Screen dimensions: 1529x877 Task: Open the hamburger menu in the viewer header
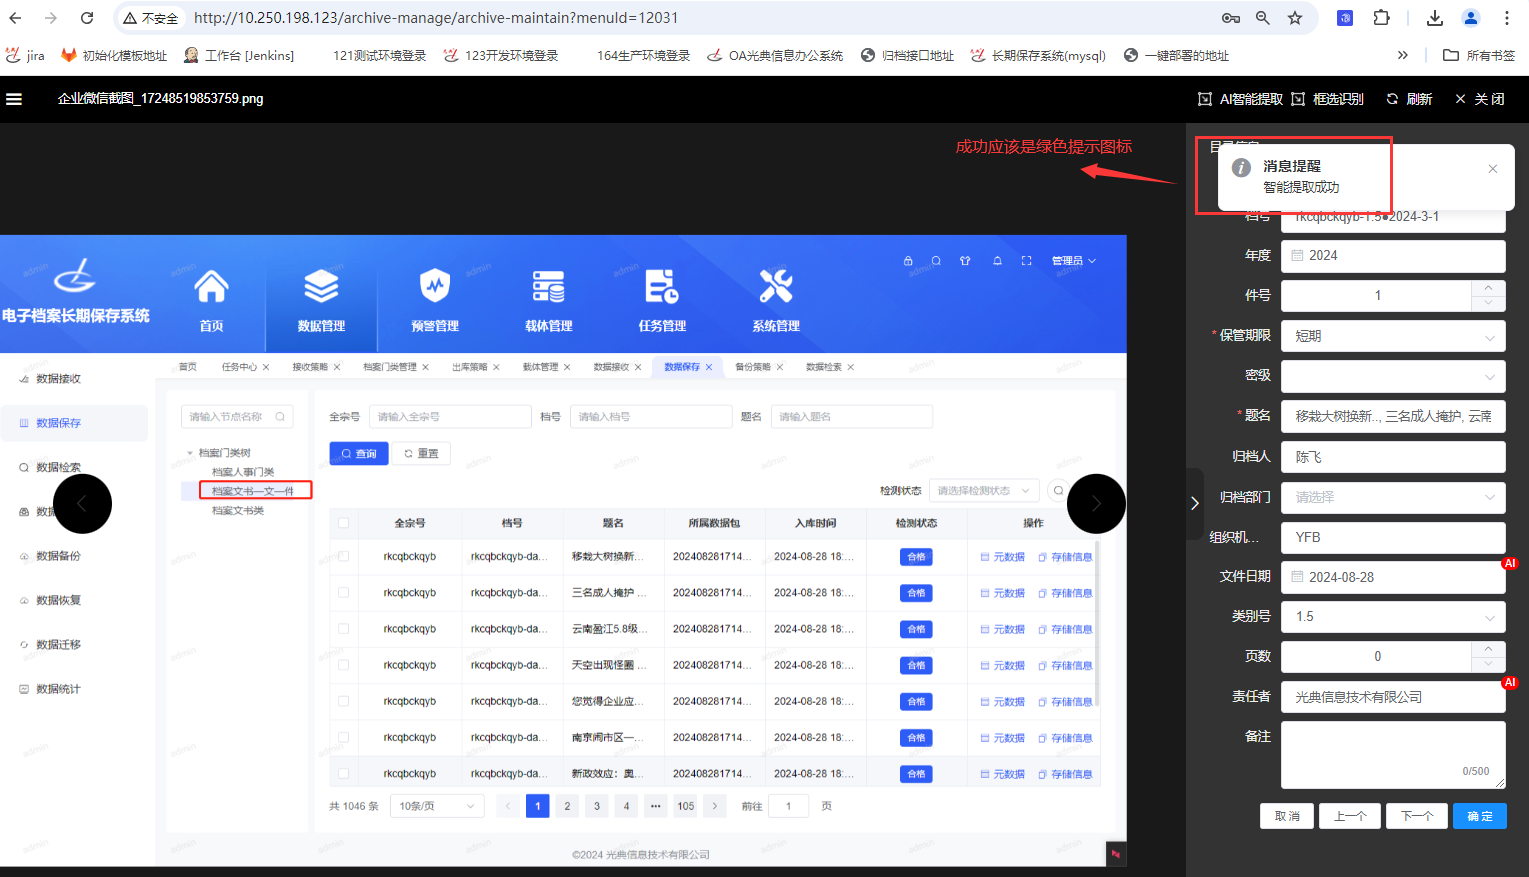(14, 99)
